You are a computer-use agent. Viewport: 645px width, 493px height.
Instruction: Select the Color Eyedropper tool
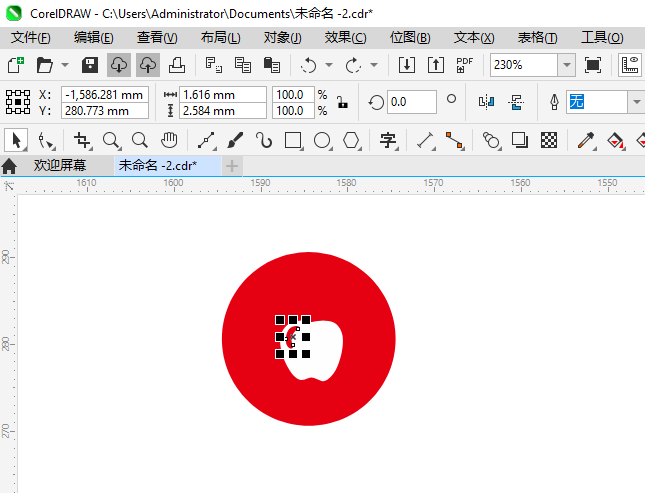tap(586, 140)
